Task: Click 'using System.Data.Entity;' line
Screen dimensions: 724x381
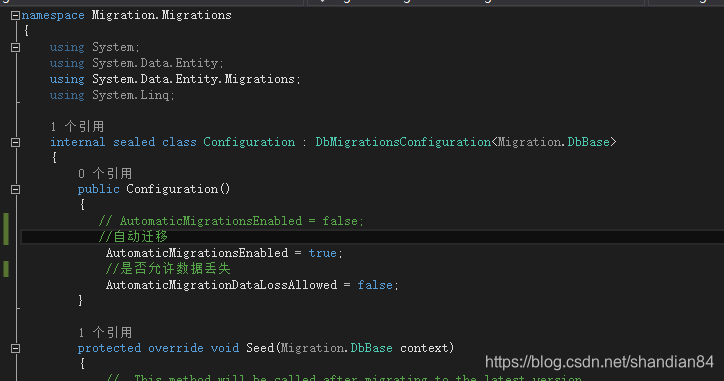Action: coord(137,63)
